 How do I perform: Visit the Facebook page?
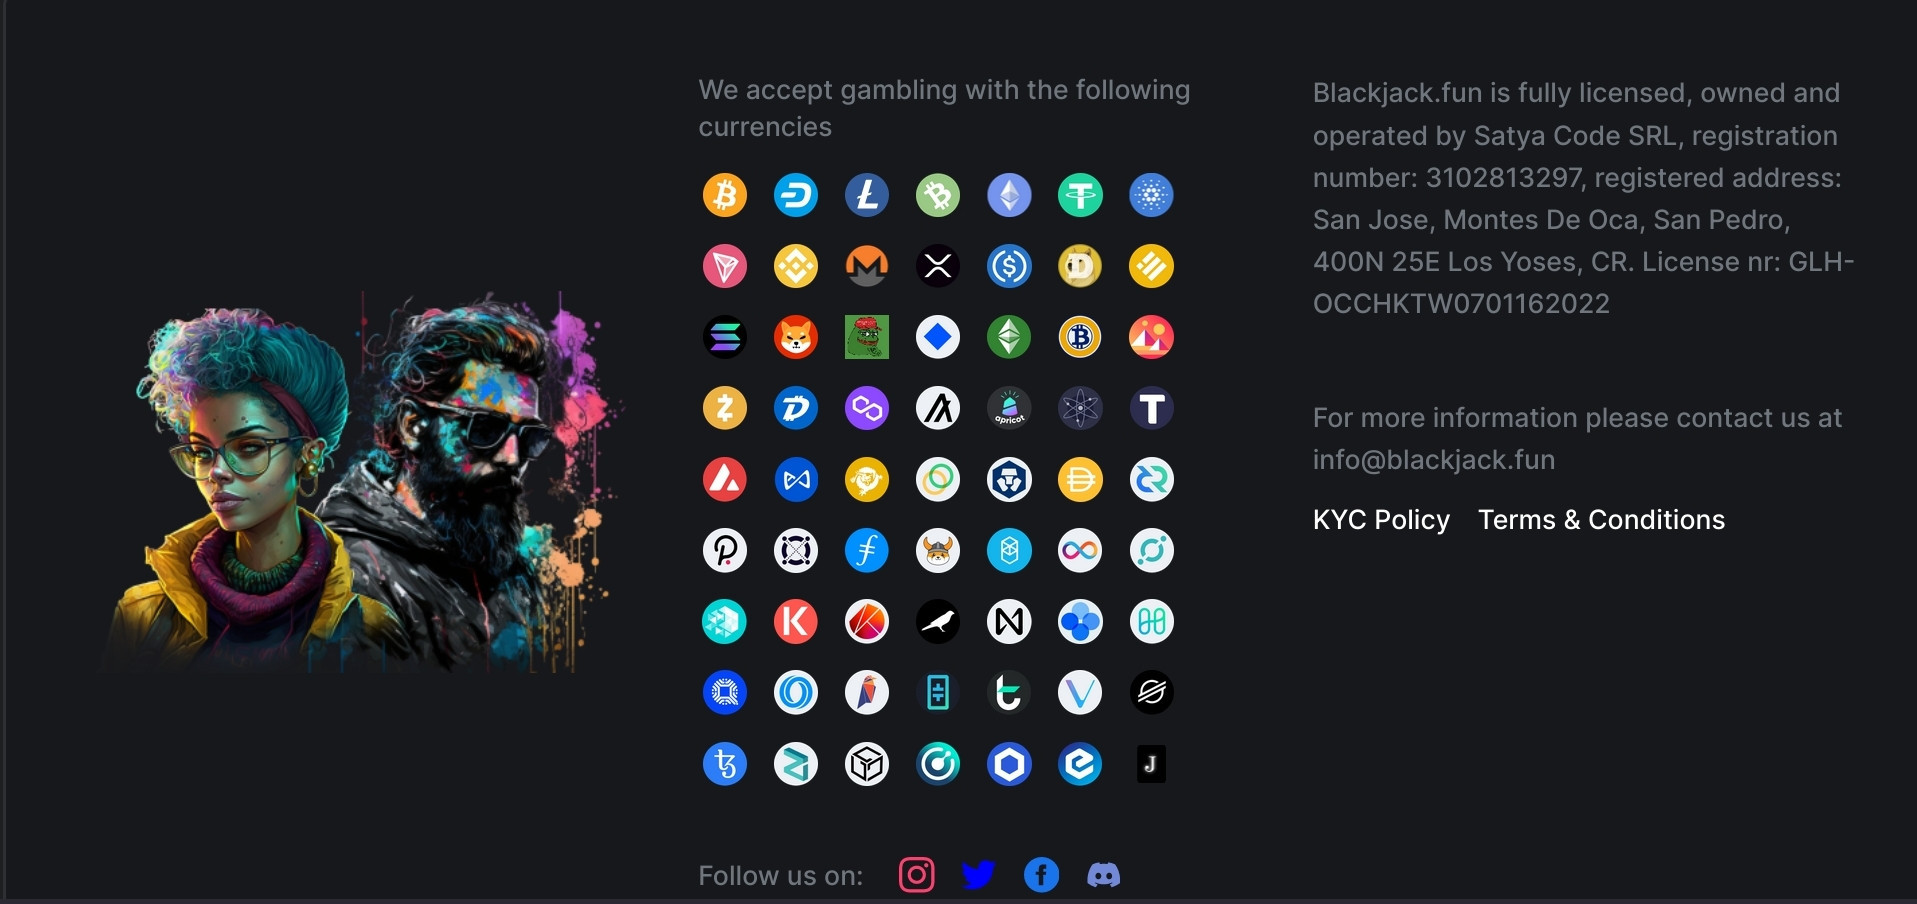coord(1041,875)
